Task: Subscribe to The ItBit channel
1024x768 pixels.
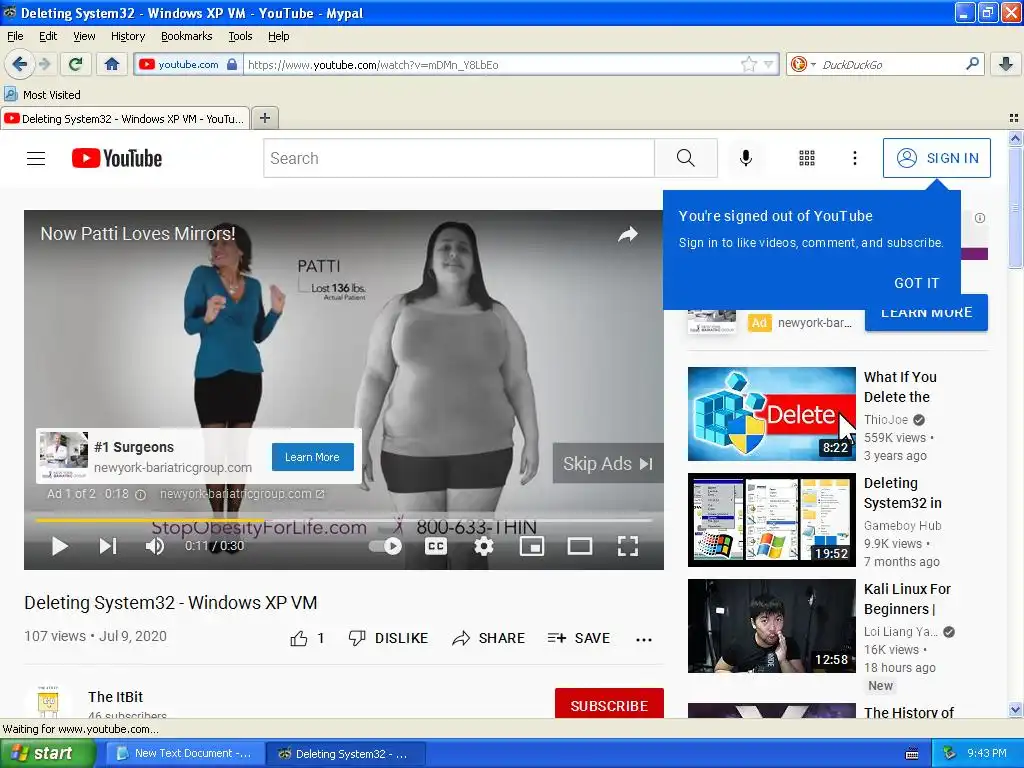Action: point(609,705)
